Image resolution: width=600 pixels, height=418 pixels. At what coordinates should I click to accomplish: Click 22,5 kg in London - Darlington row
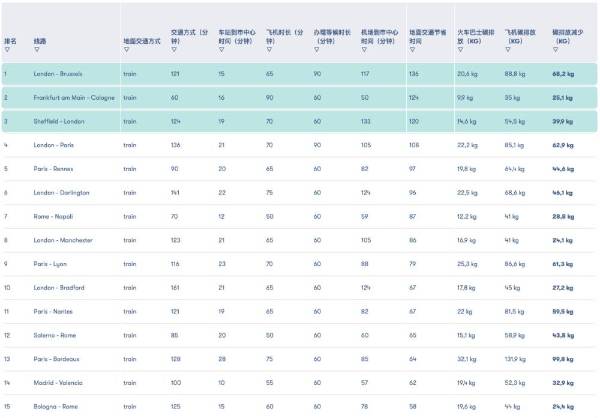(467, 193)
